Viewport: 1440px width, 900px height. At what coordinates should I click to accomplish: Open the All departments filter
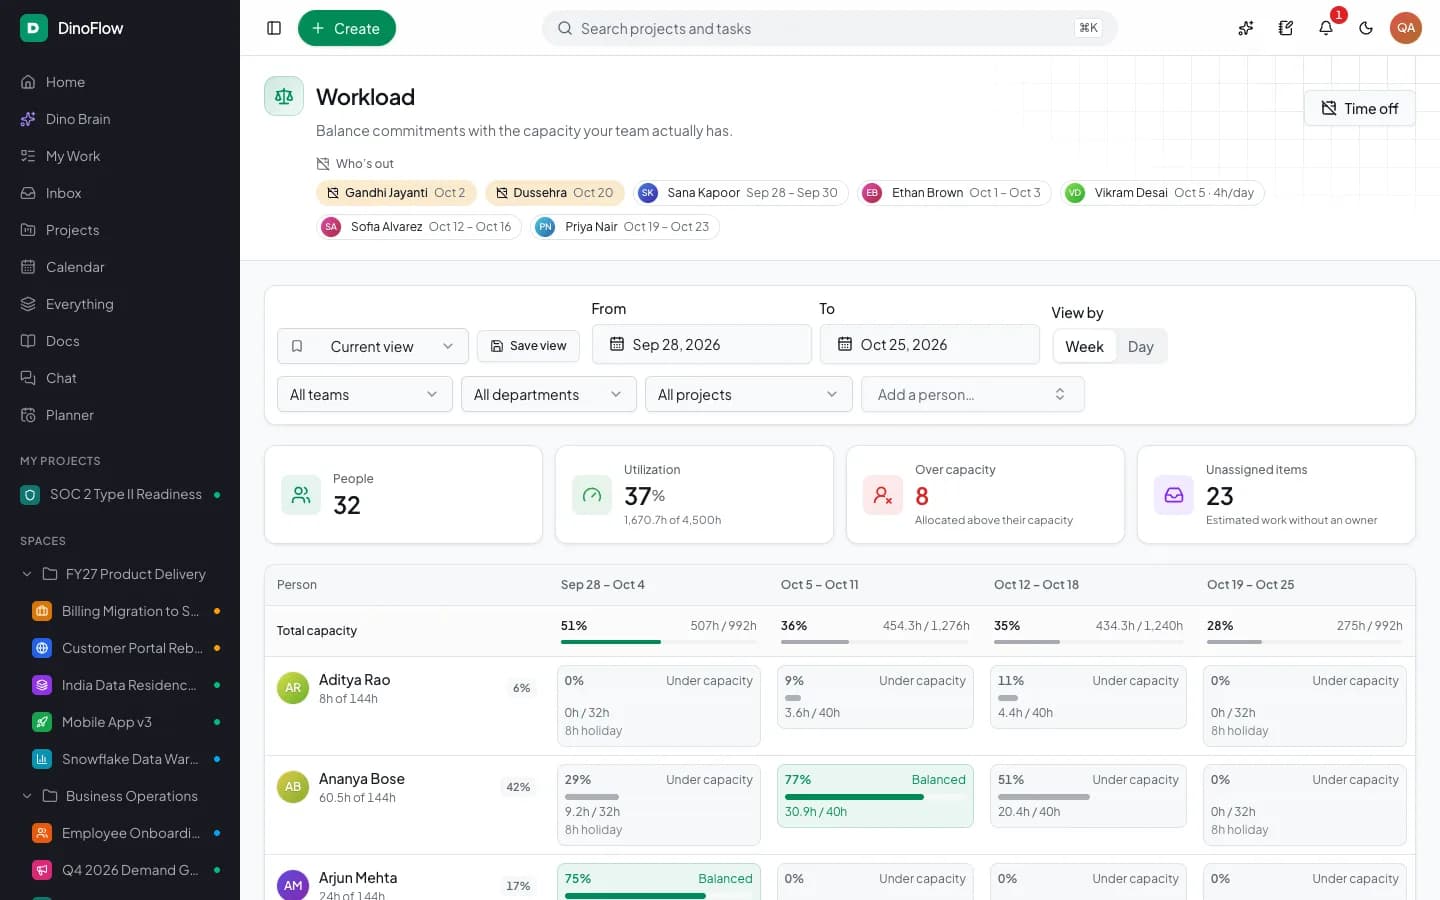click(x=549, y=394)
